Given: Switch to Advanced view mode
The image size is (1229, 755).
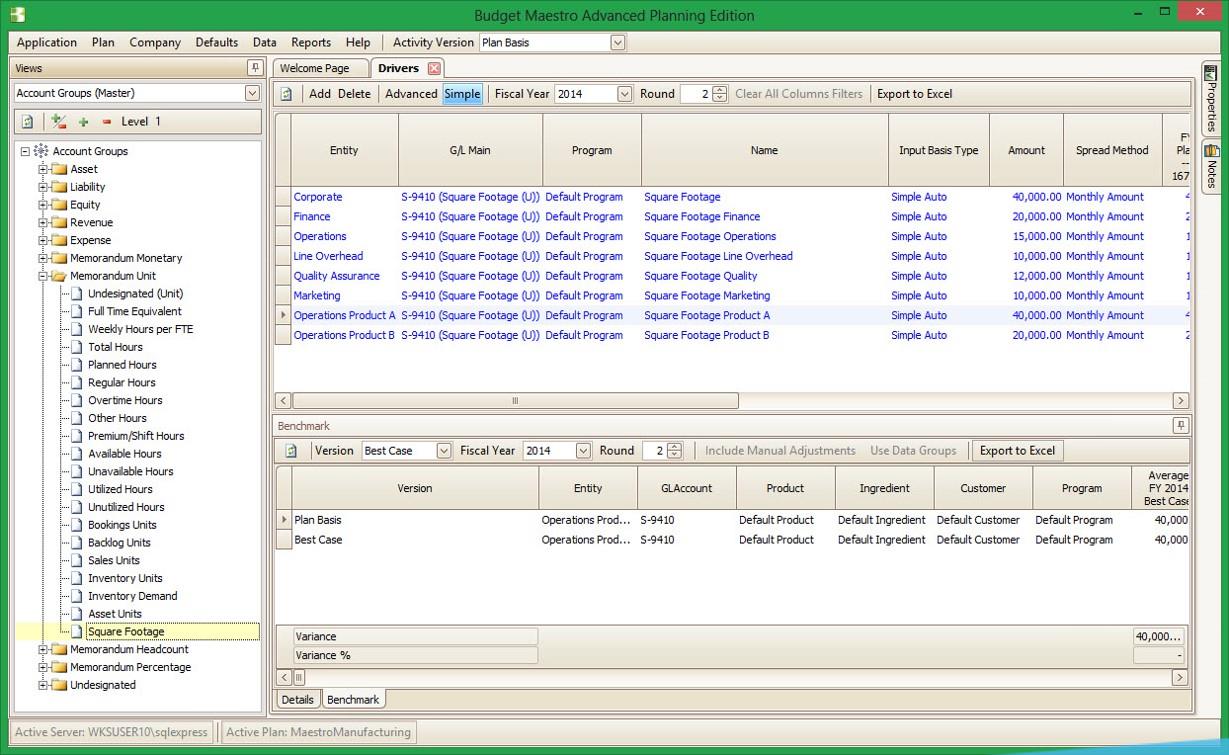Looking at the screenshot, I should tap(411, 94).
